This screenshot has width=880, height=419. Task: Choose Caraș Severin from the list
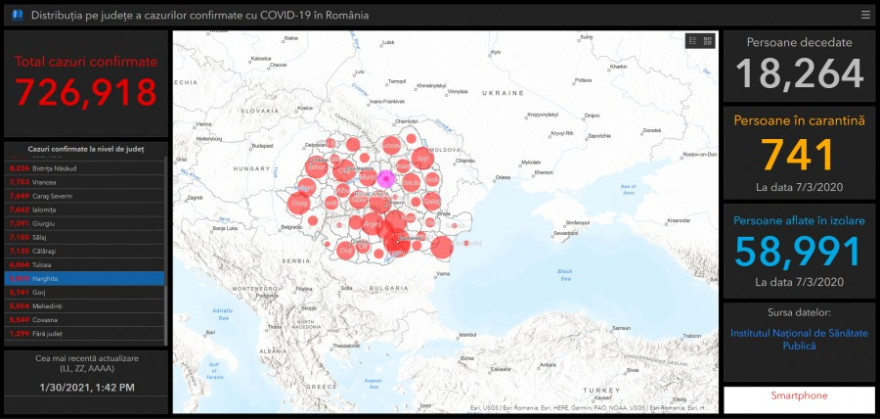pos(84,196)
